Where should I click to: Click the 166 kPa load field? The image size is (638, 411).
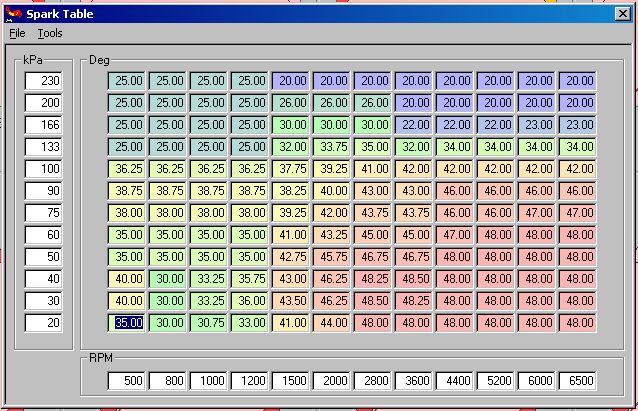44,125
